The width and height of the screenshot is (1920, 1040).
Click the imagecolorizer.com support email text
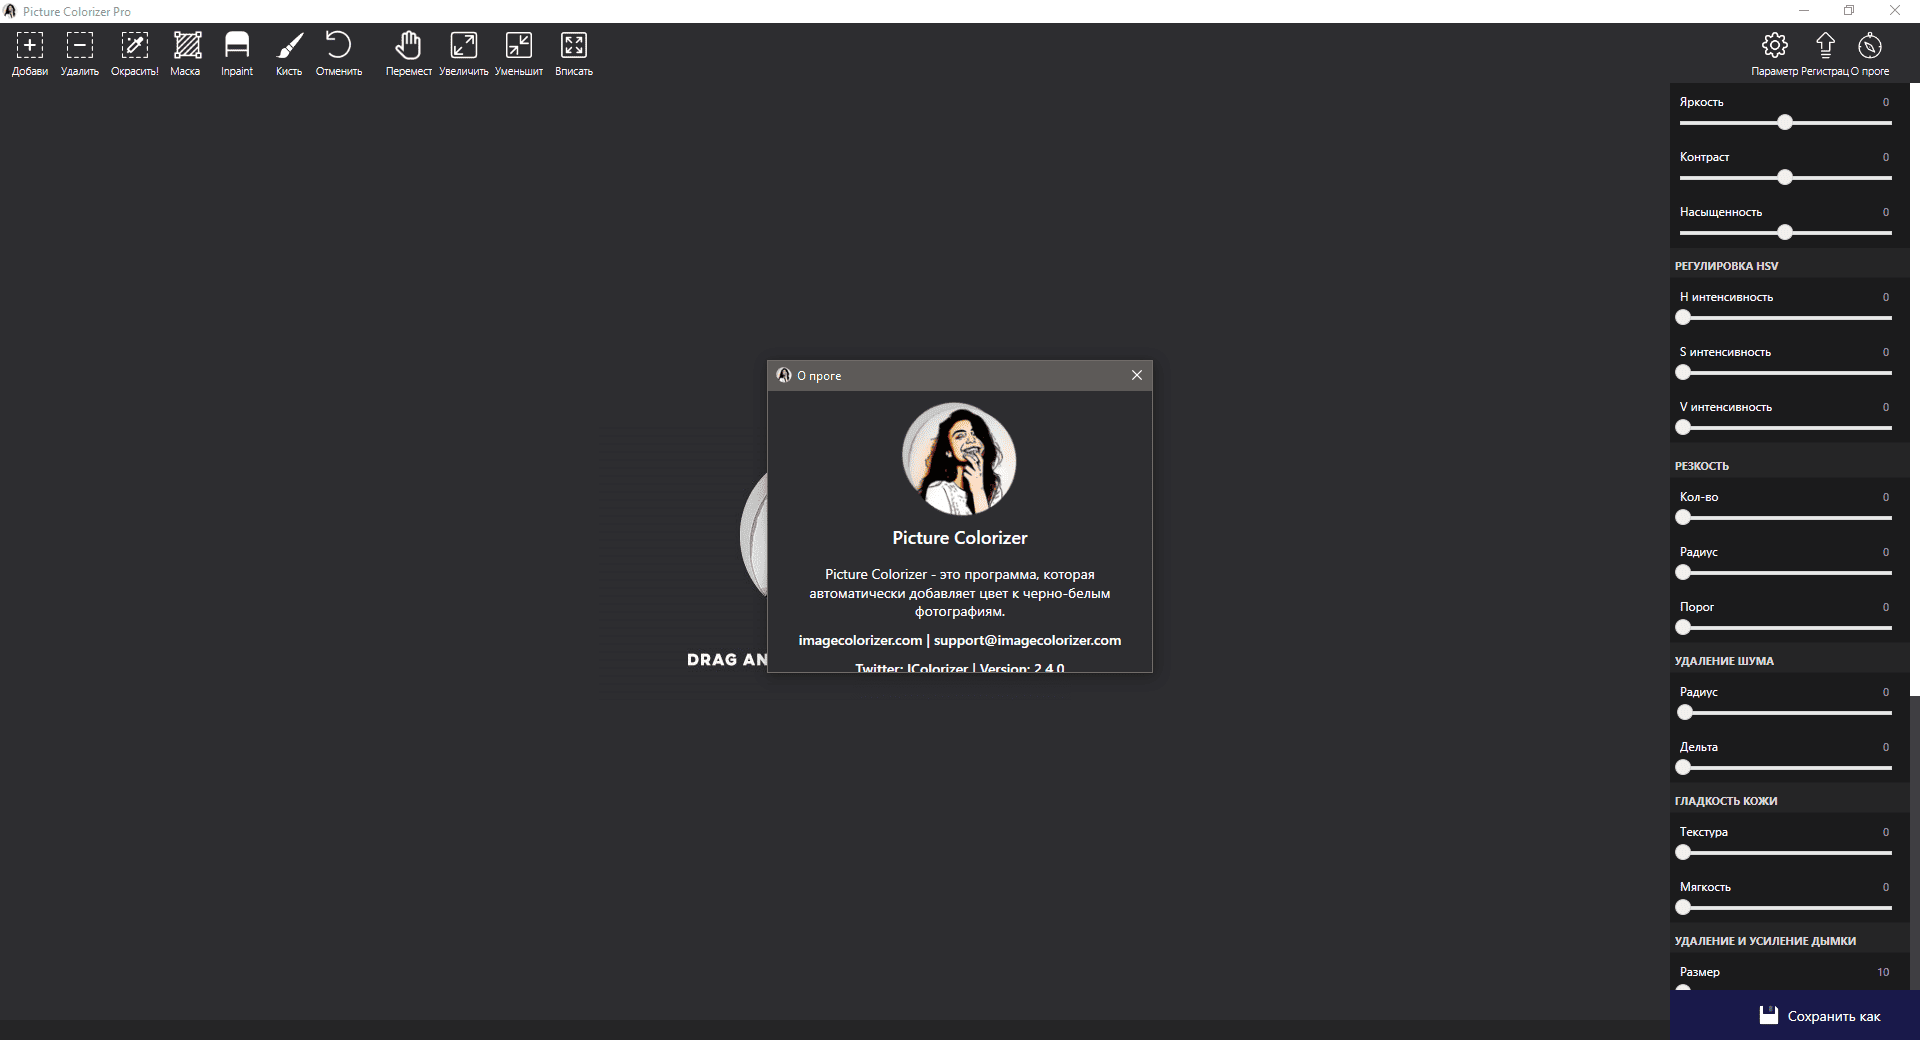coord(1027,640)
